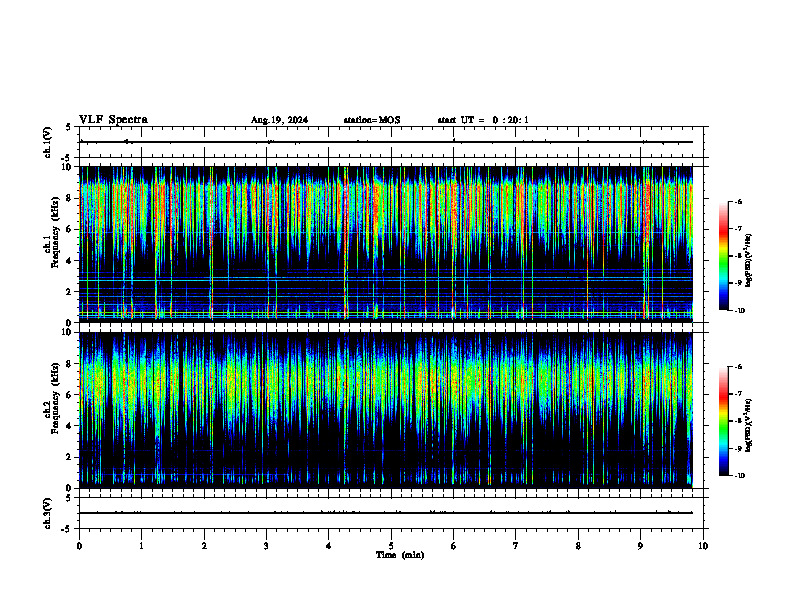The width and height of the screenshot is (792, 612).
Task: Click the ch.2 spectrogram color scale bar
Action: click(724, 421)
